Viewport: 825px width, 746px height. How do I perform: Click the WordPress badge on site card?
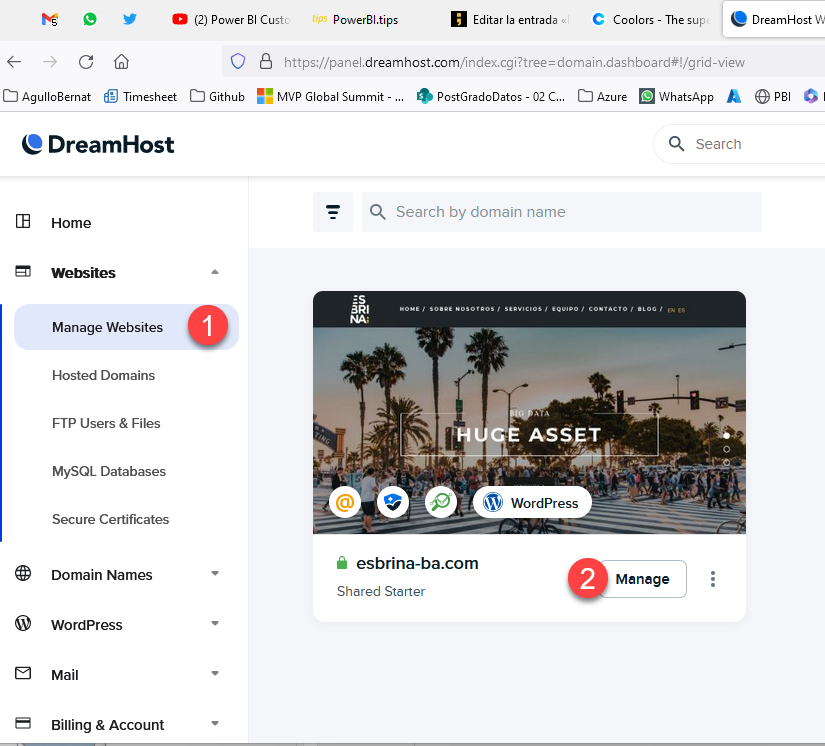531,503
